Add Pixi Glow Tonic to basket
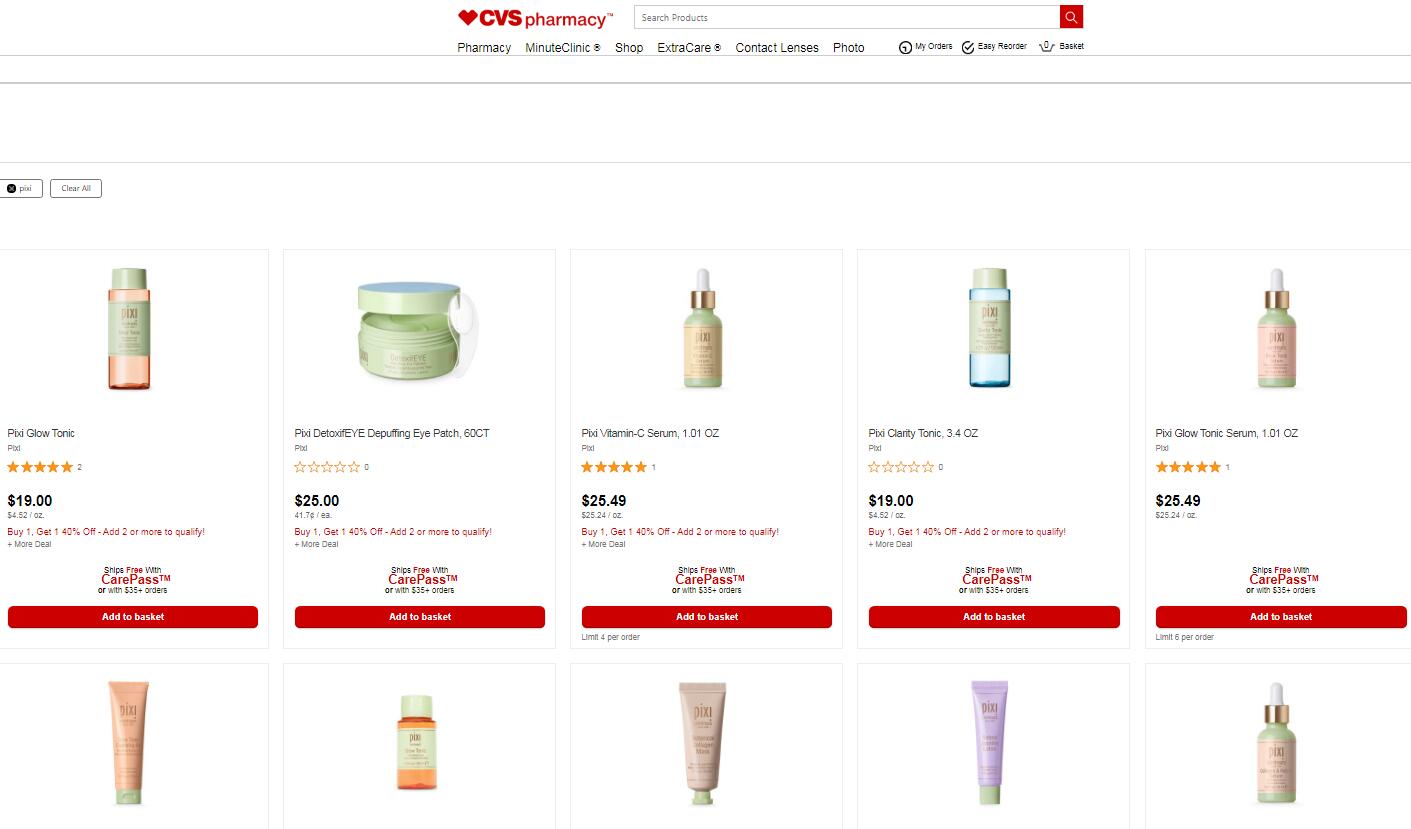This screenshot has height=829, width=1411. (133, 617)
